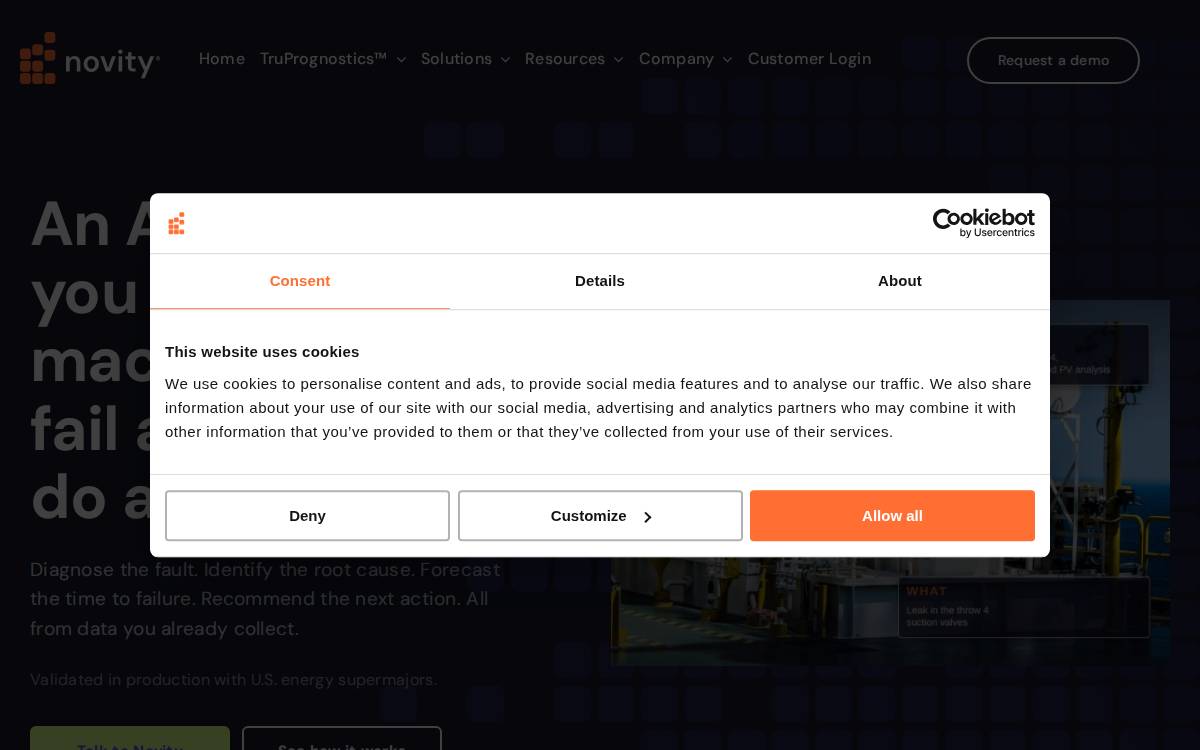Click the arrow icon beside Customize
Screen dimensions: 1200x750
[647, 517]
